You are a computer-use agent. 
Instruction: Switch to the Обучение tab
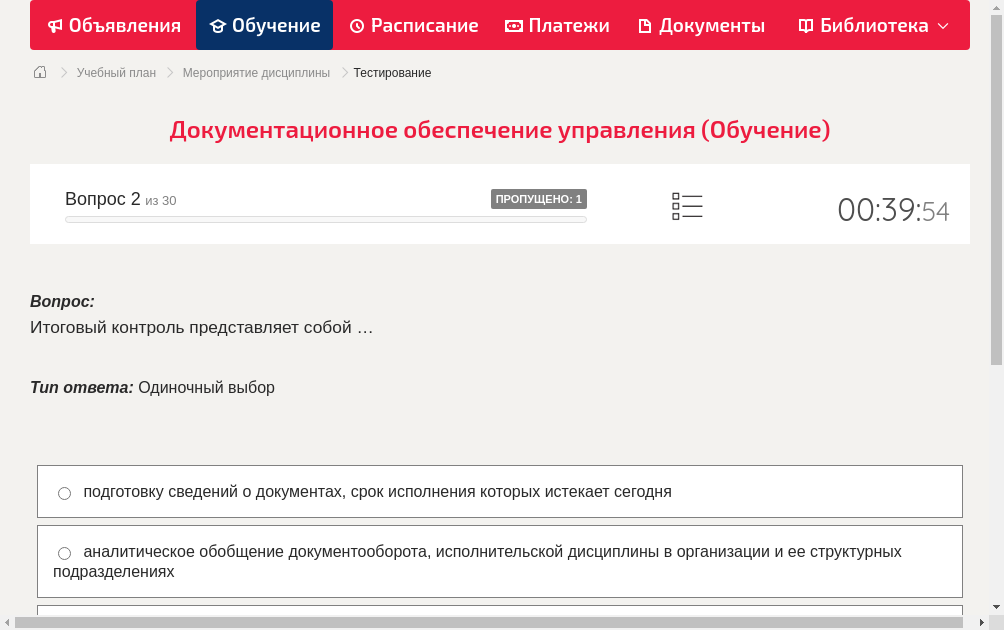click(x=264, y=25)
